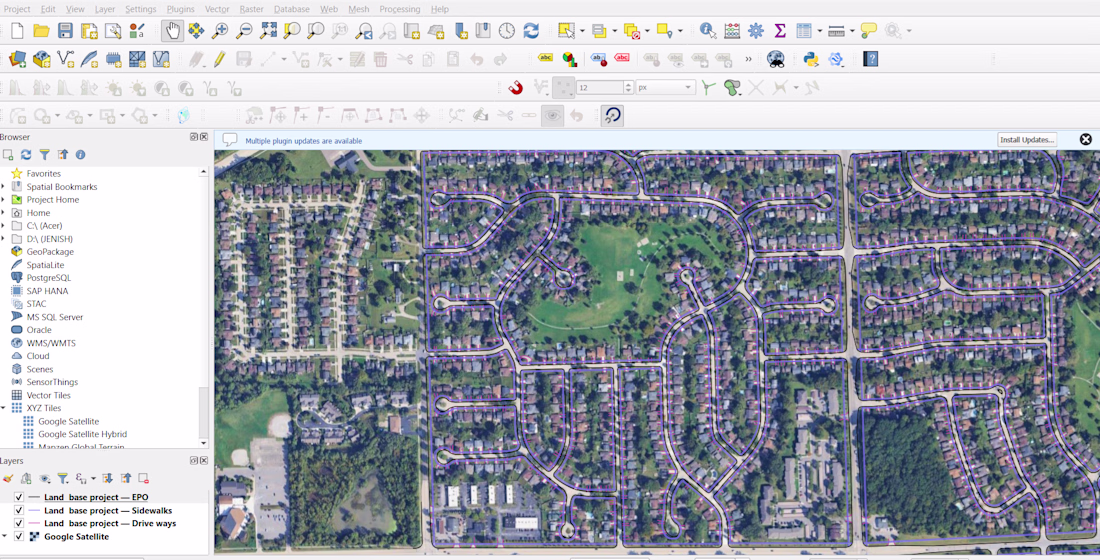Click the arrow left of Google Satellite layer
Screen dimensions: 1100x560
click(4, 537)
